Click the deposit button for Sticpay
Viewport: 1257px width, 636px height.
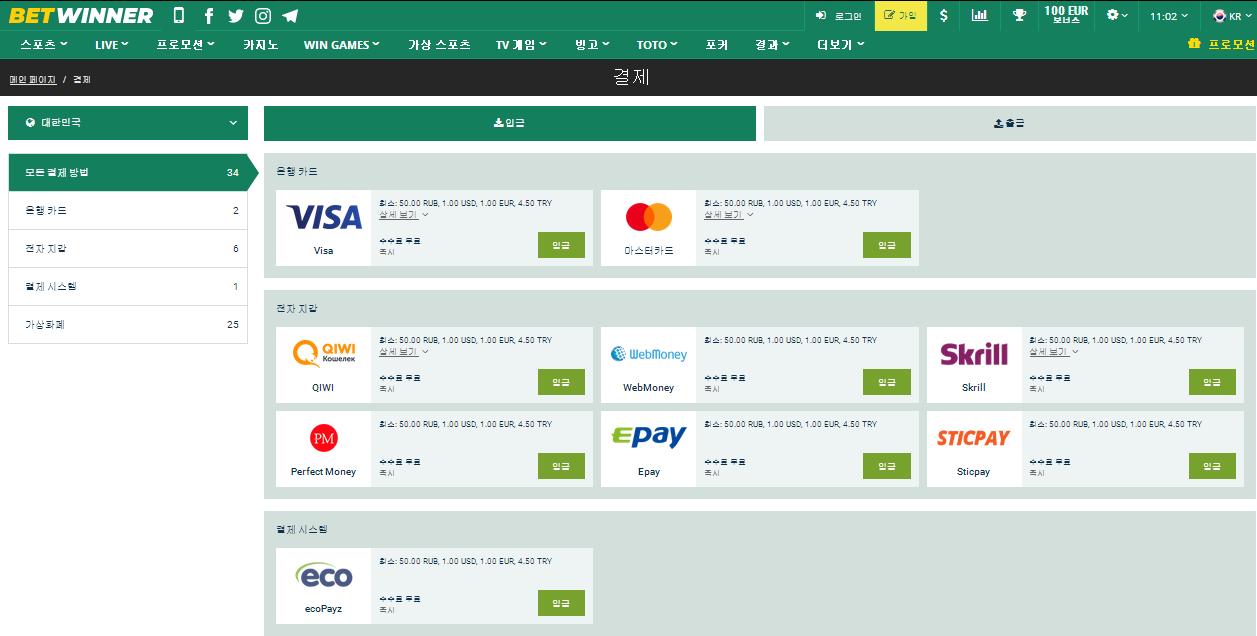click(x=1212, y=466)
